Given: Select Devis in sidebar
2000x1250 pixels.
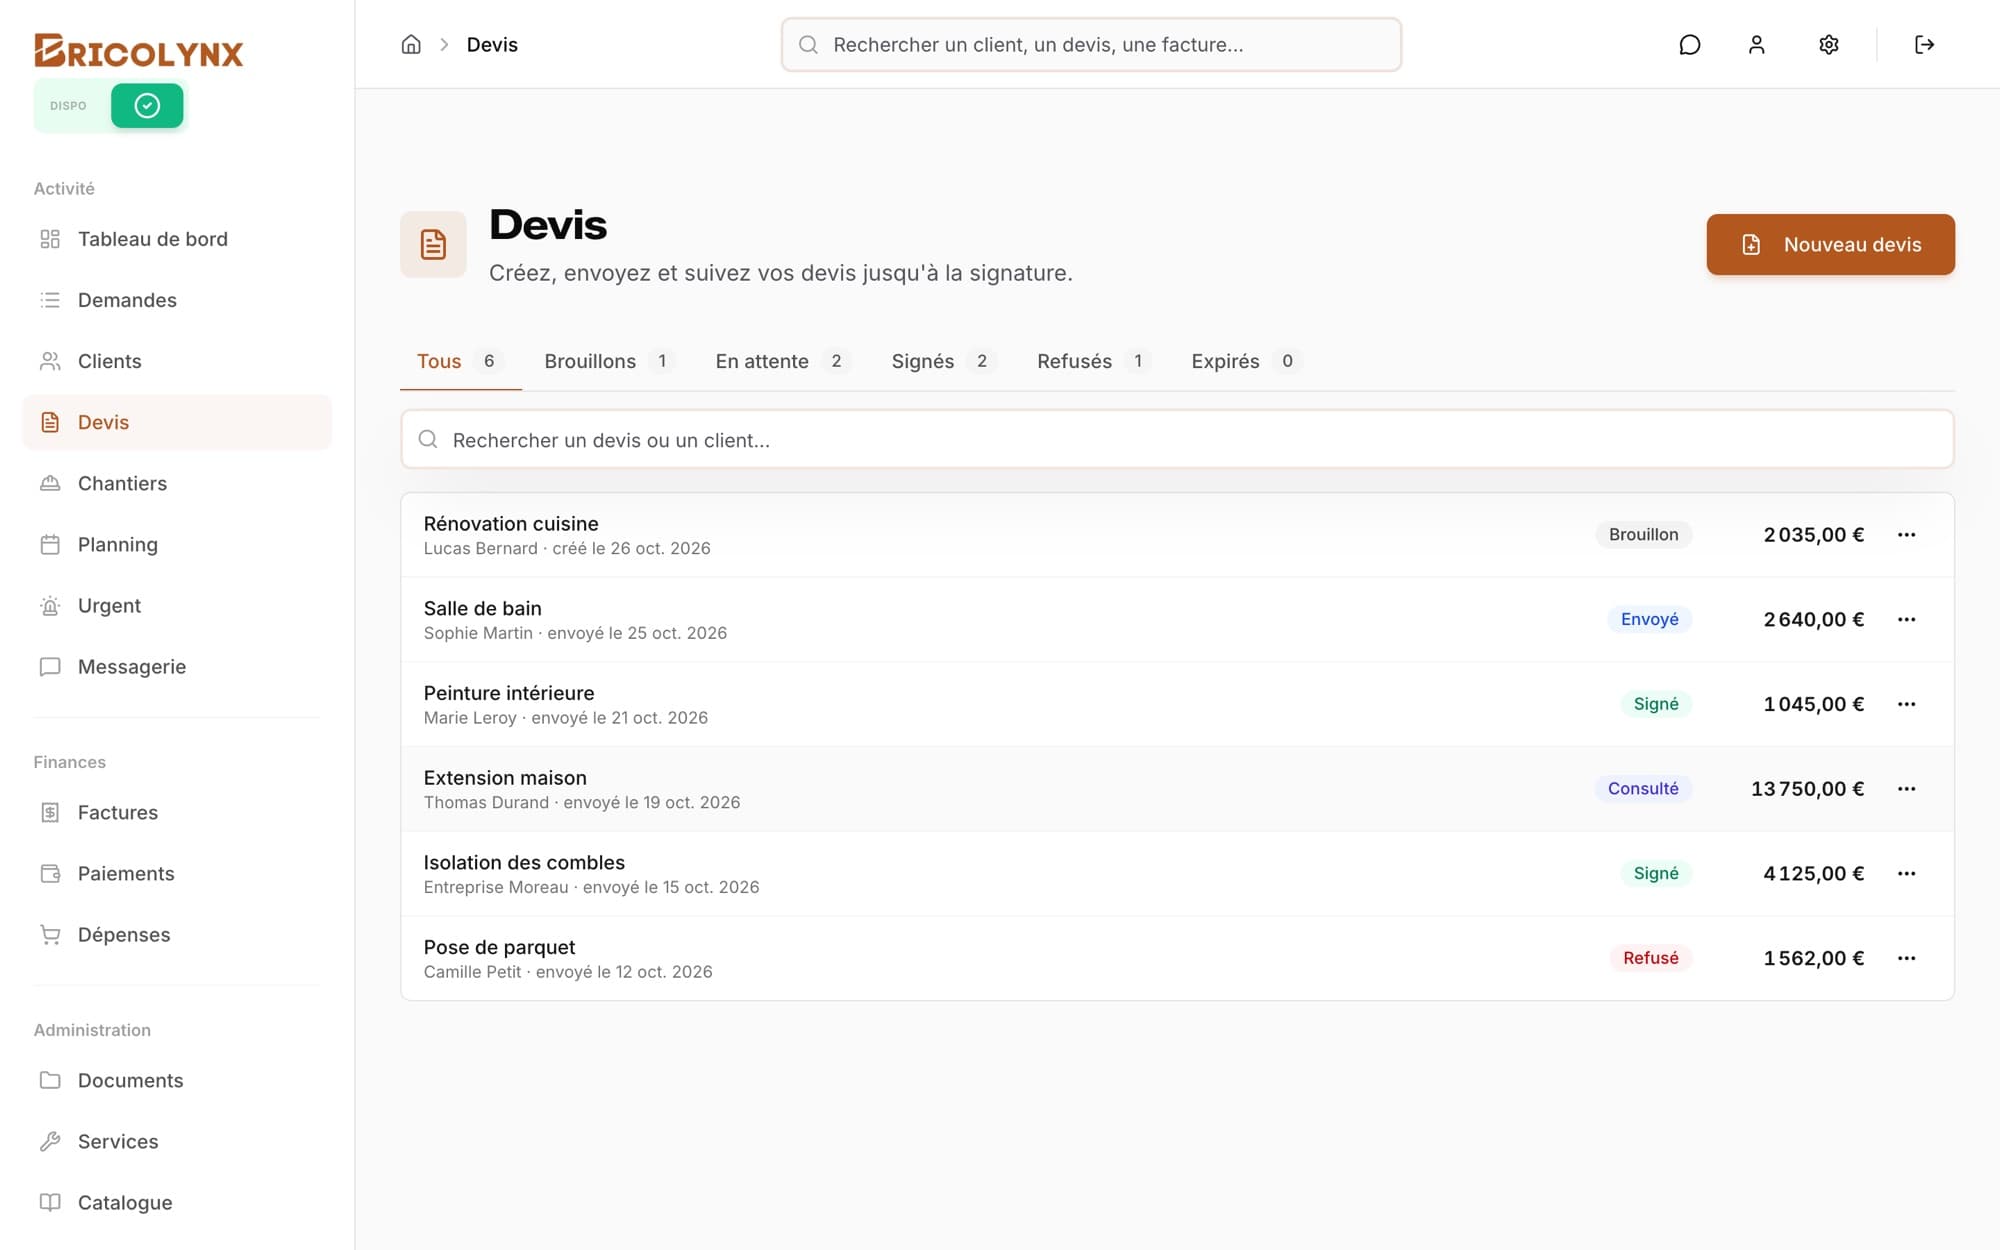Looking at the screenshot, I should (177, 422).
